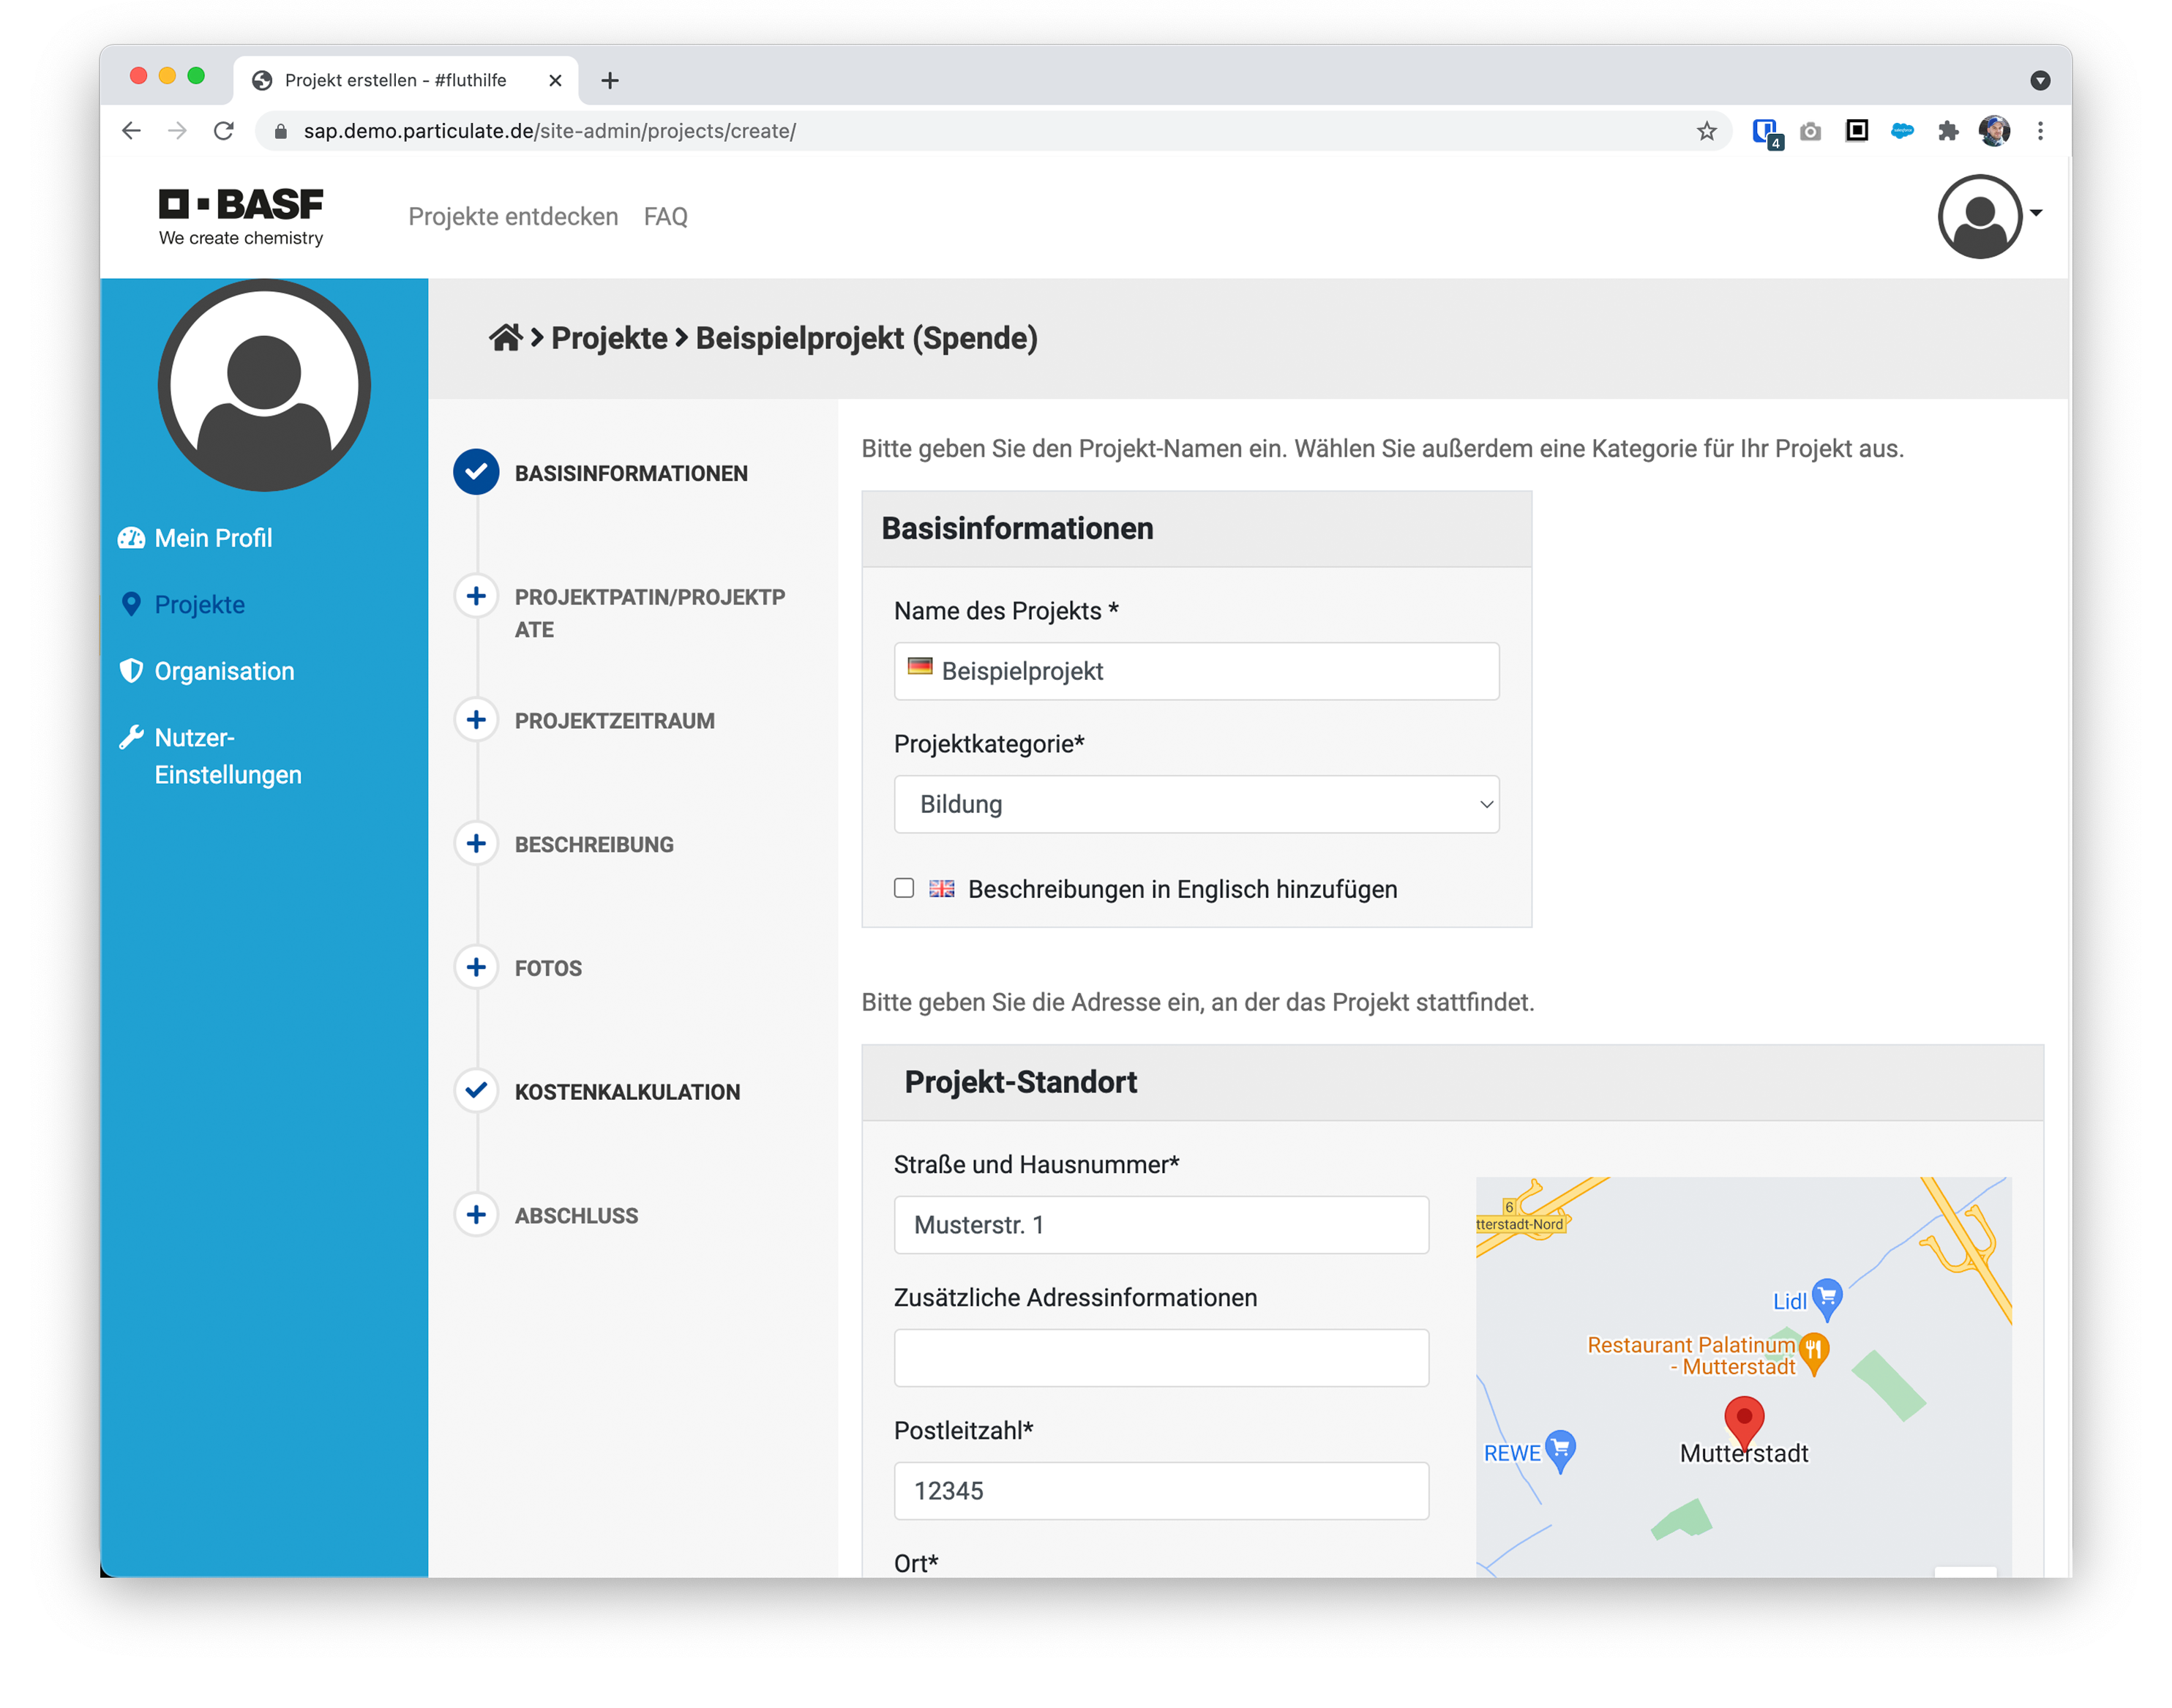Click the camera extension icon
This screenshot has width=2172, height=1708.
1810,131
